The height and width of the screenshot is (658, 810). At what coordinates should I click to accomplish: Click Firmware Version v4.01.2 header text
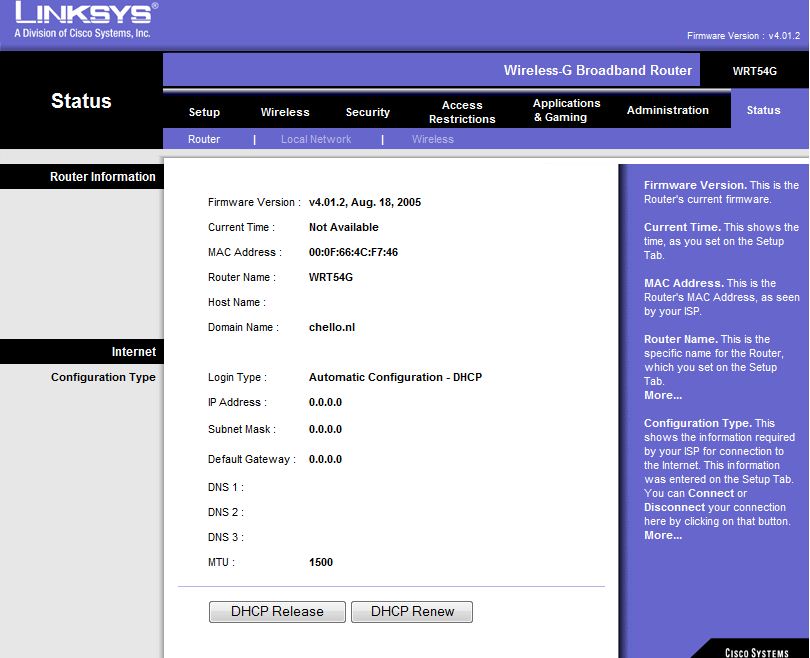(743, 36)
